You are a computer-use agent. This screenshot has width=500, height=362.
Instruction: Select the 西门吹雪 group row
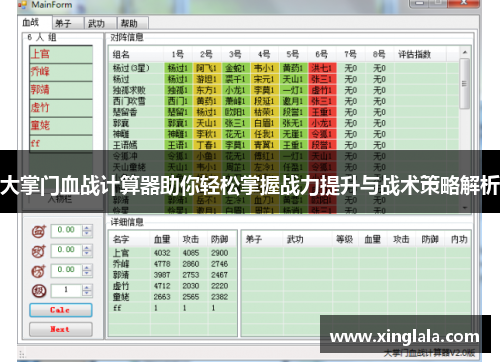tap(284, 101)
